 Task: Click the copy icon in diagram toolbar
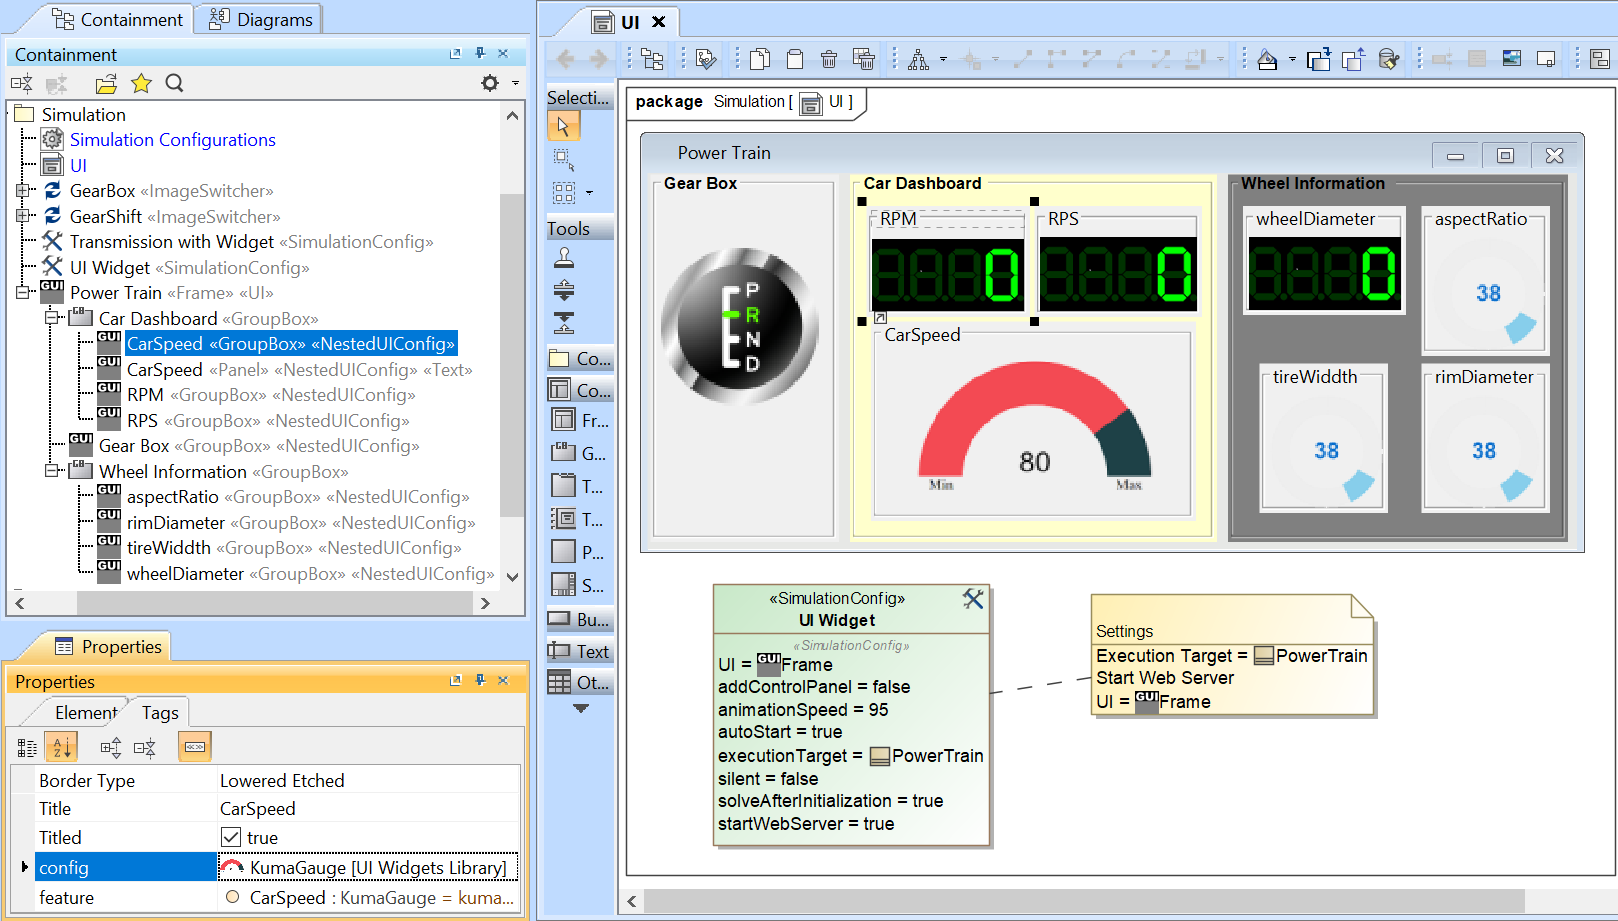[x=760, y=60]
